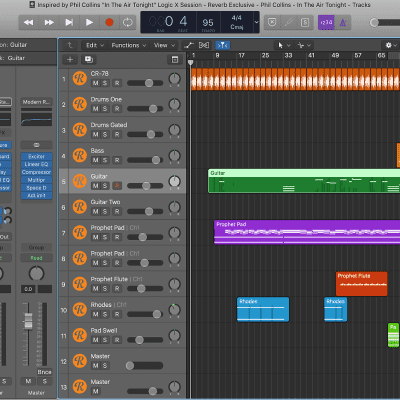400x400 pixels.
Task: Click the Read automation mode button
Action: coord(36,258)
